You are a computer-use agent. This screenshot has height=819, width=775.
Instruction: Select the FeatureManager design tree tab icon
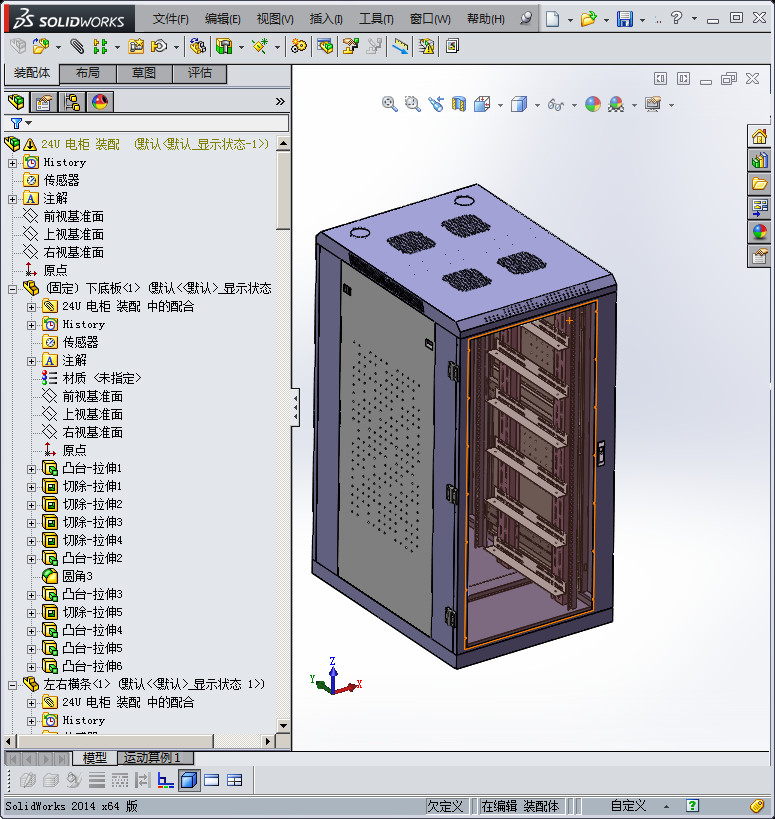16,102
